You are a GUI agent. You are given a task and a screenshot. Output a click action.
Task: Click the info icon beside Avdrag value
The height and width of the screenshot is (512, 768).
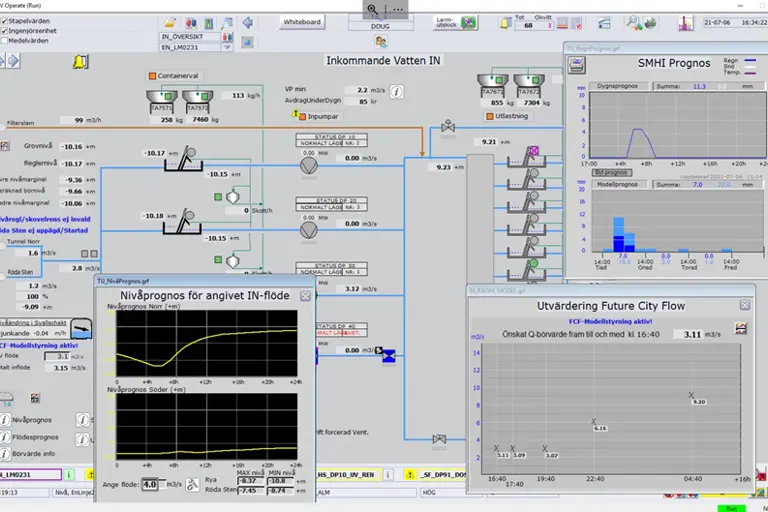click(397, 92)
